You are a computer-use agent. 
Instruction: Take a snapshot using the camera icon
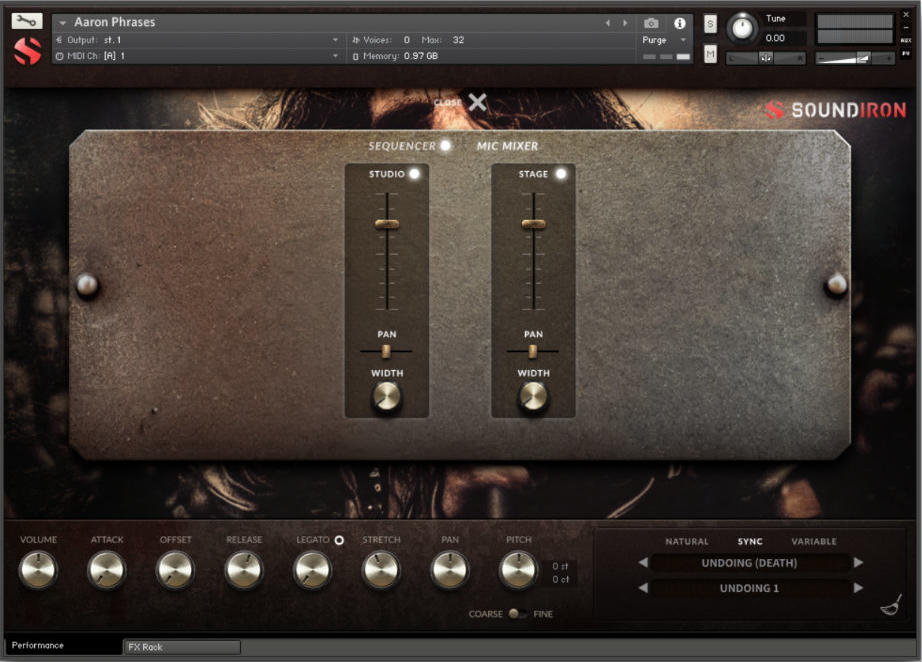coord(652,23)
